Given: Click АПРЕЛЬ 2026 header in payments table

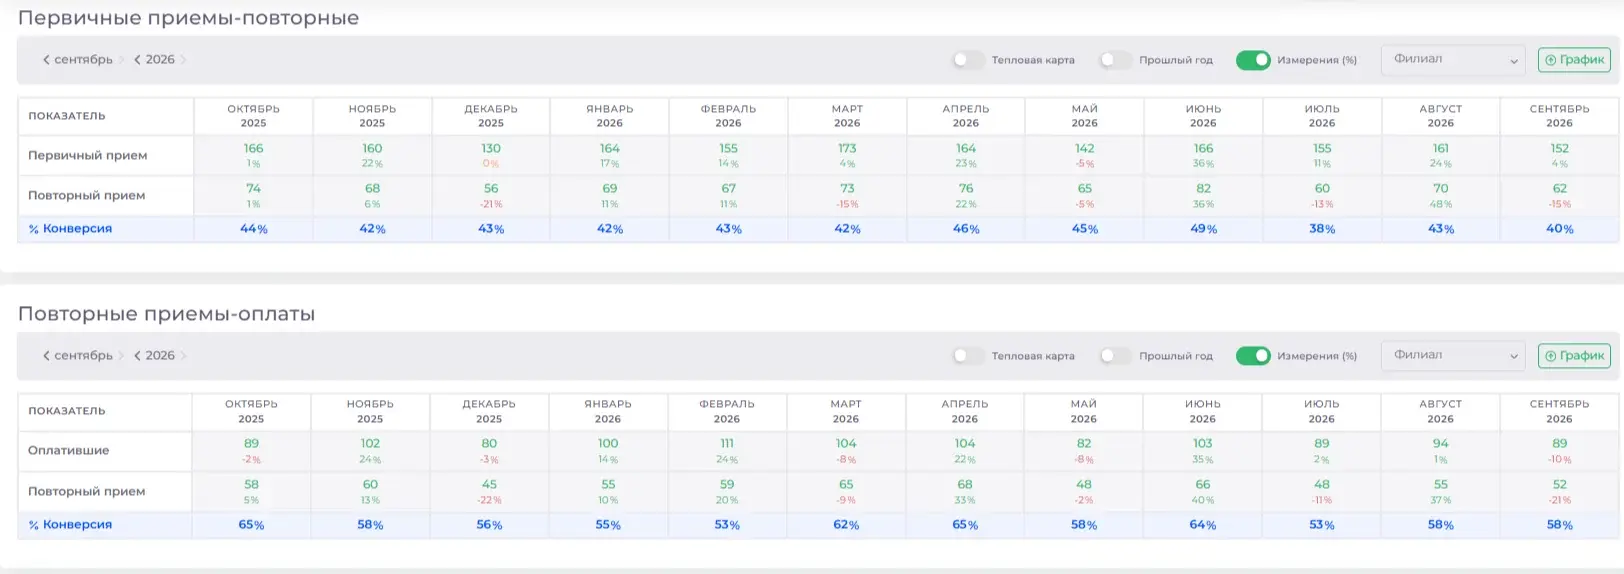Looking at the screenshot, I should click(965, 412).
